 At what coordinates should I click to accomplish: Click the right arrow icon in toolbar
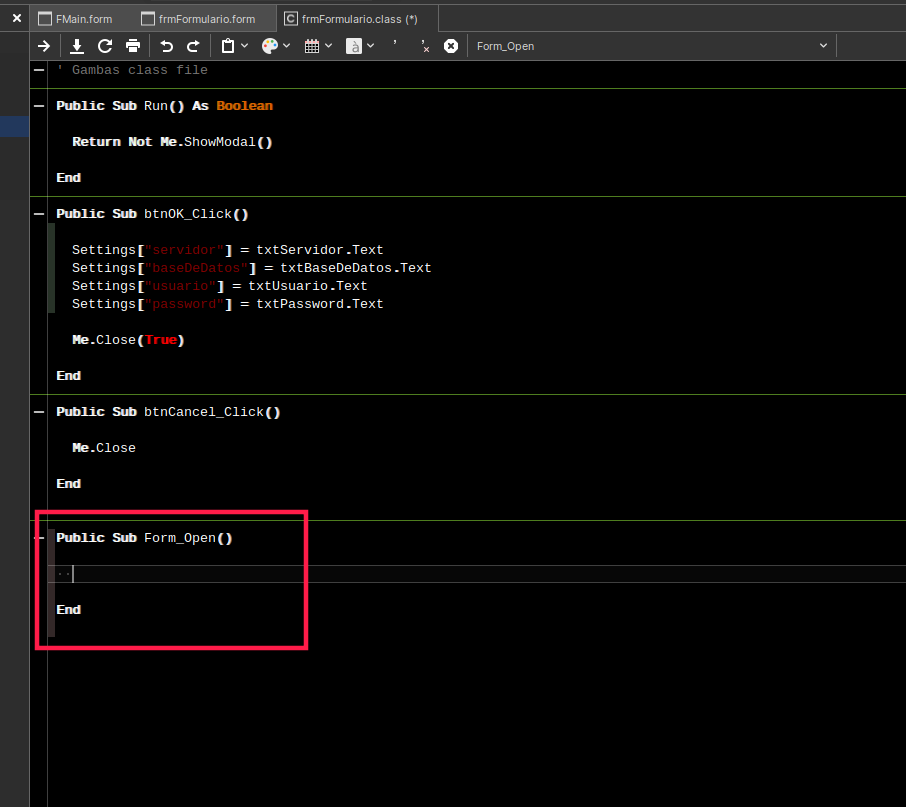click(x=44, y=46)
